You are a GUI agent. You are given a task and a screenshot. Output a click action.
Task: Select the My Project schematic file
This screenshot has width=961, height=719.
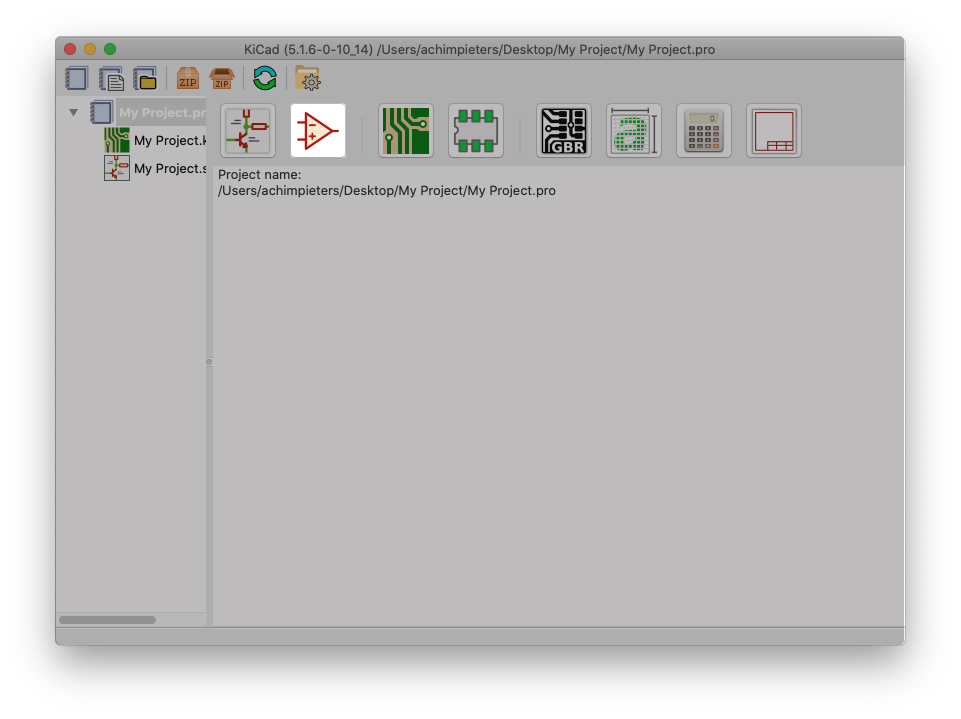tap(156, 168)
